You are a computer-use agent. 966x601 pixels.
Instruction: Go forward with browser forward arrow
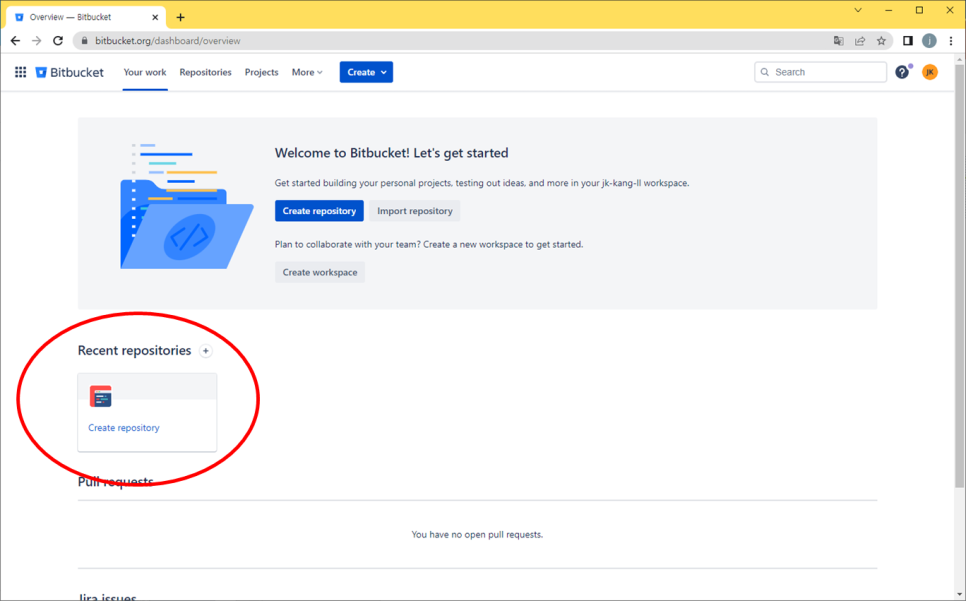click(x=36, y=41)
